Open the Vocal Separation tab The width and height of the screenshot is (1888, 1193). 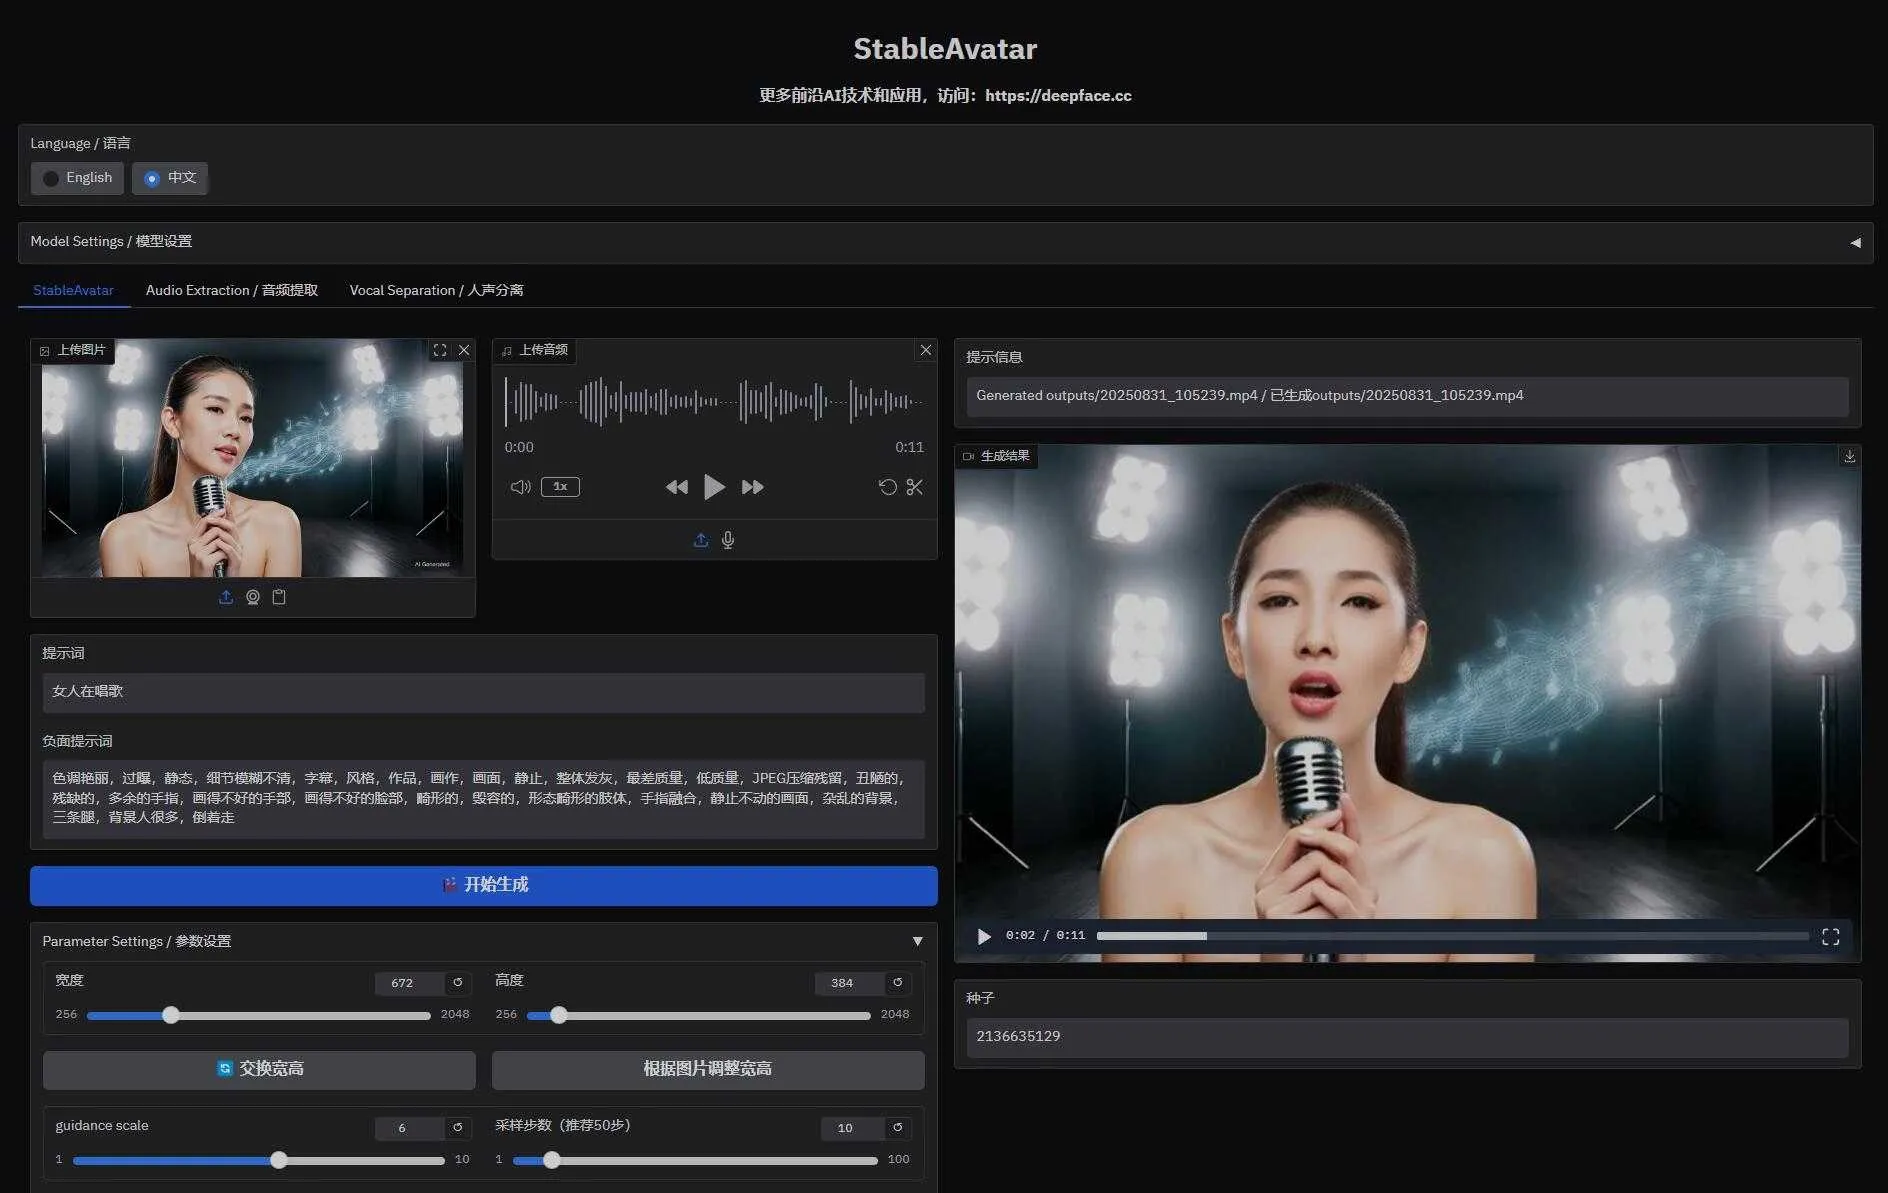[x=436, y=290]
